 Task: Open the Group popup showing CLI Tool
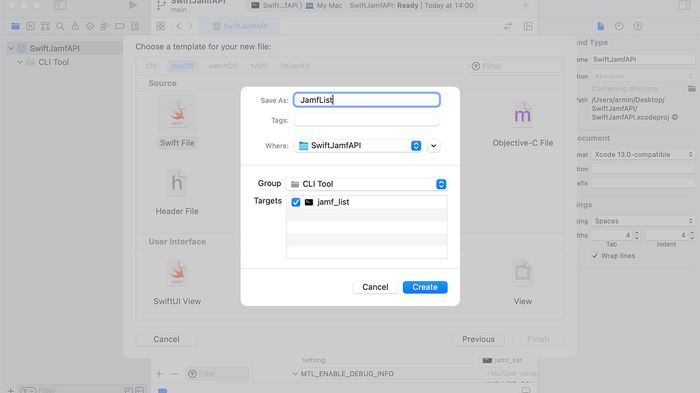[x=367, y=184]
